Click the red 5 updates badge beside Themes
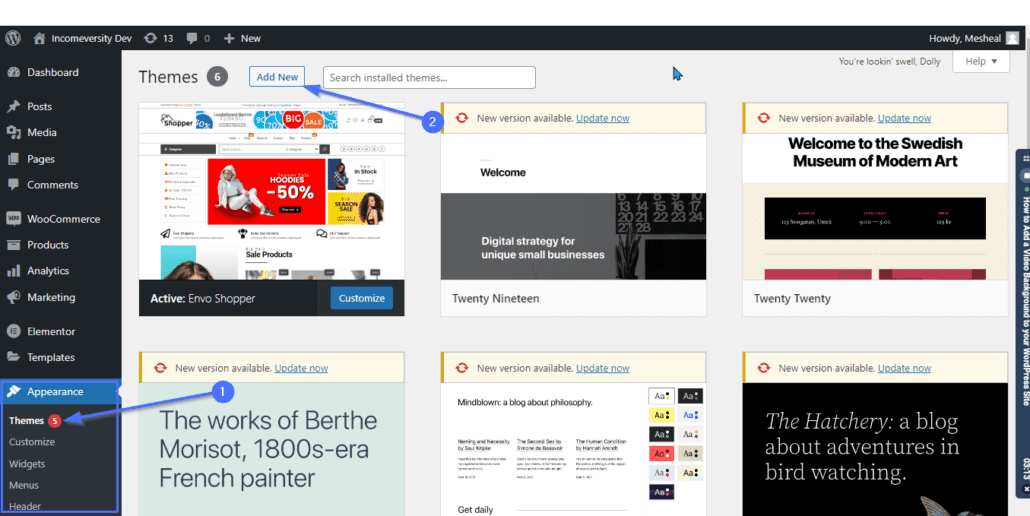 click(x=55, y=421)
